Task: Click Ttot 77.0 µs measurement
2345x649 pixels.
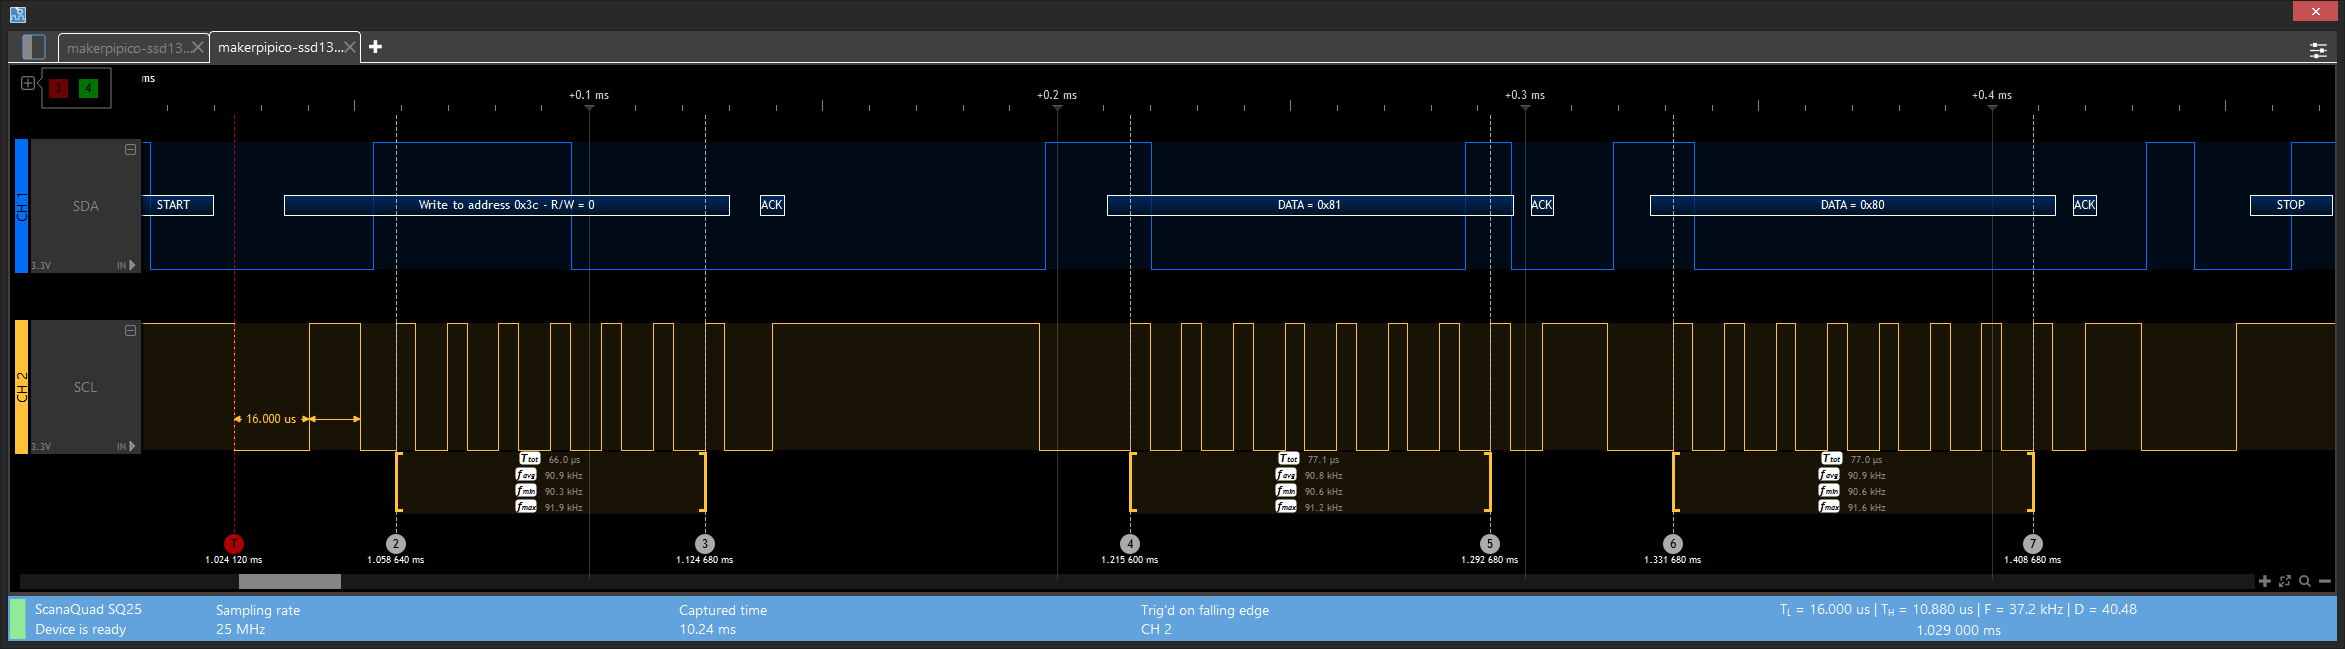Action: (1852, 459)
